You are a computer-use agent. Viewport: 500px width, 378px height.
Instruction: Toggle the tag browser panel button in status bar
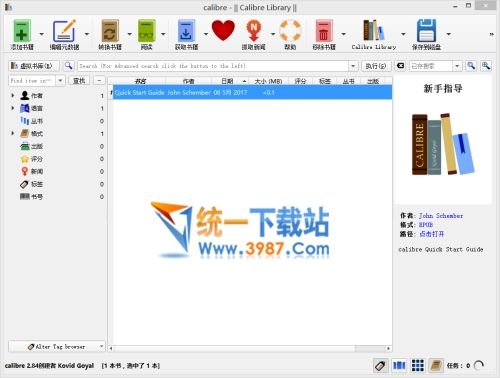click(380, 366)
